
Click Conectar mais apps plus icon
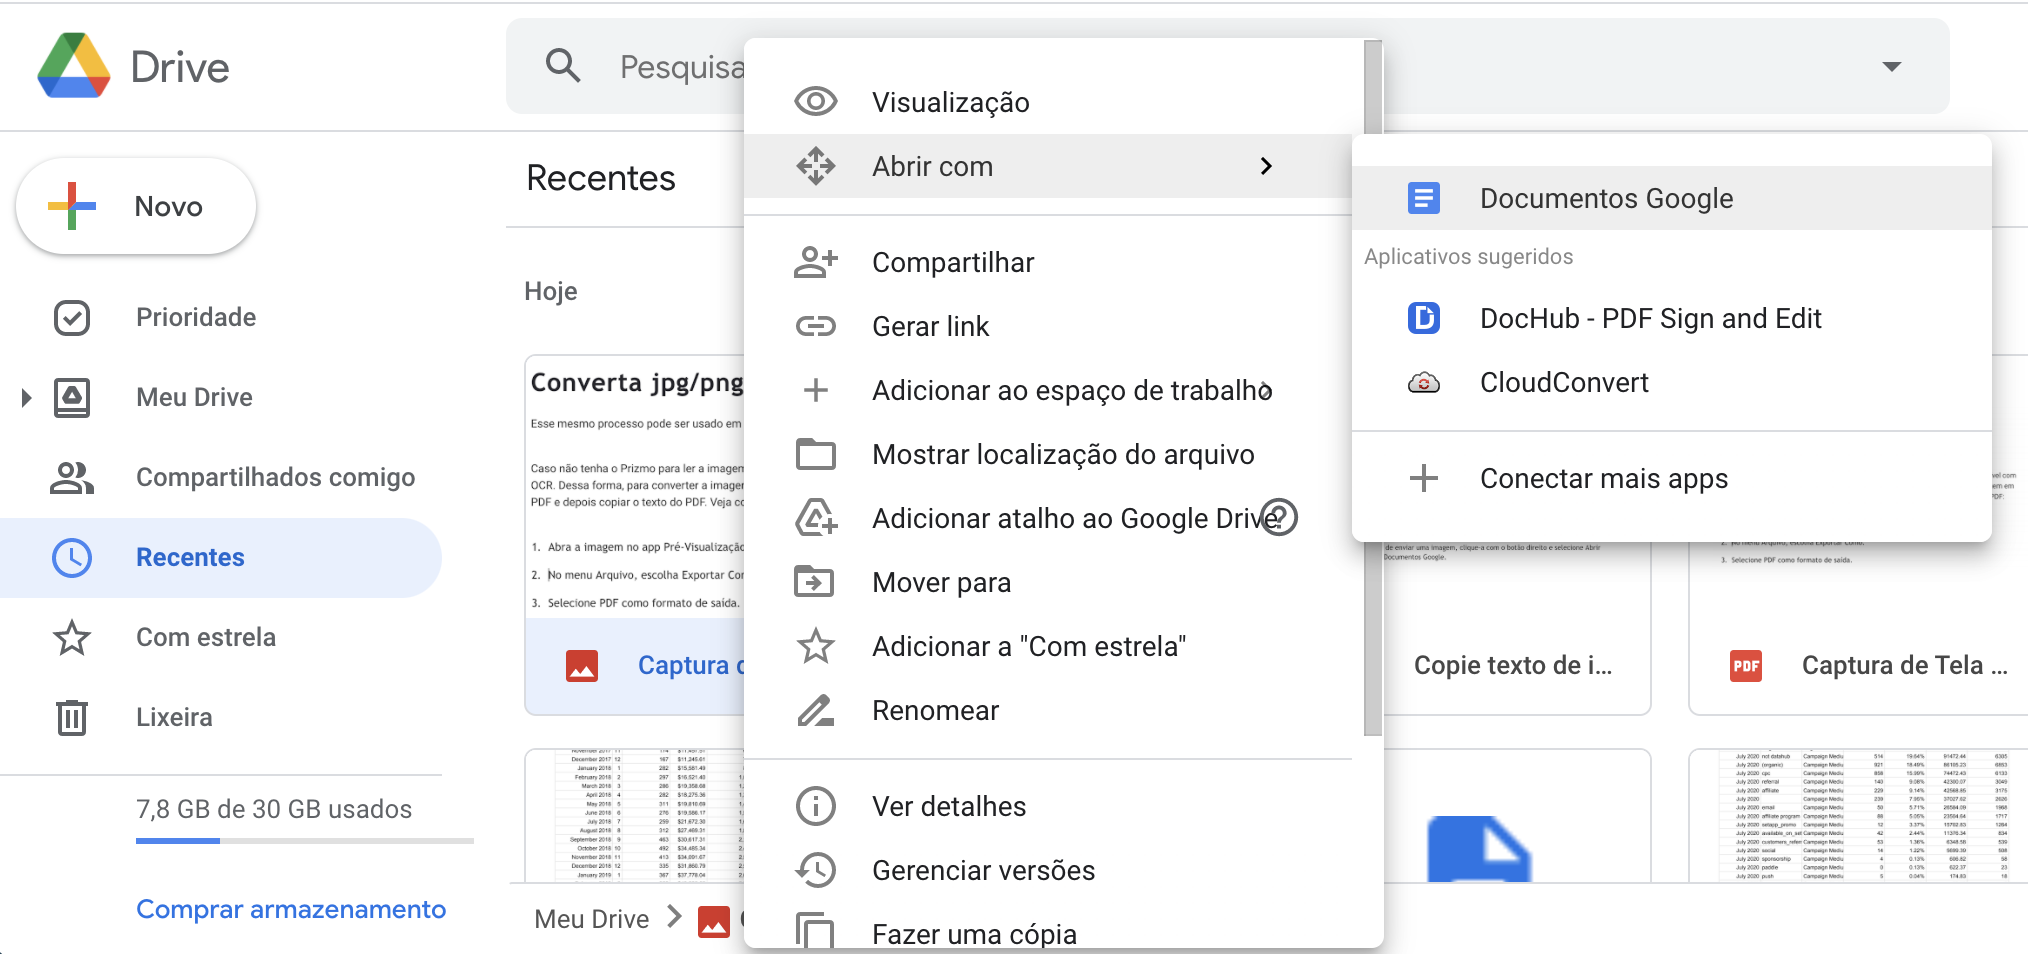(x=1424, y=478)
